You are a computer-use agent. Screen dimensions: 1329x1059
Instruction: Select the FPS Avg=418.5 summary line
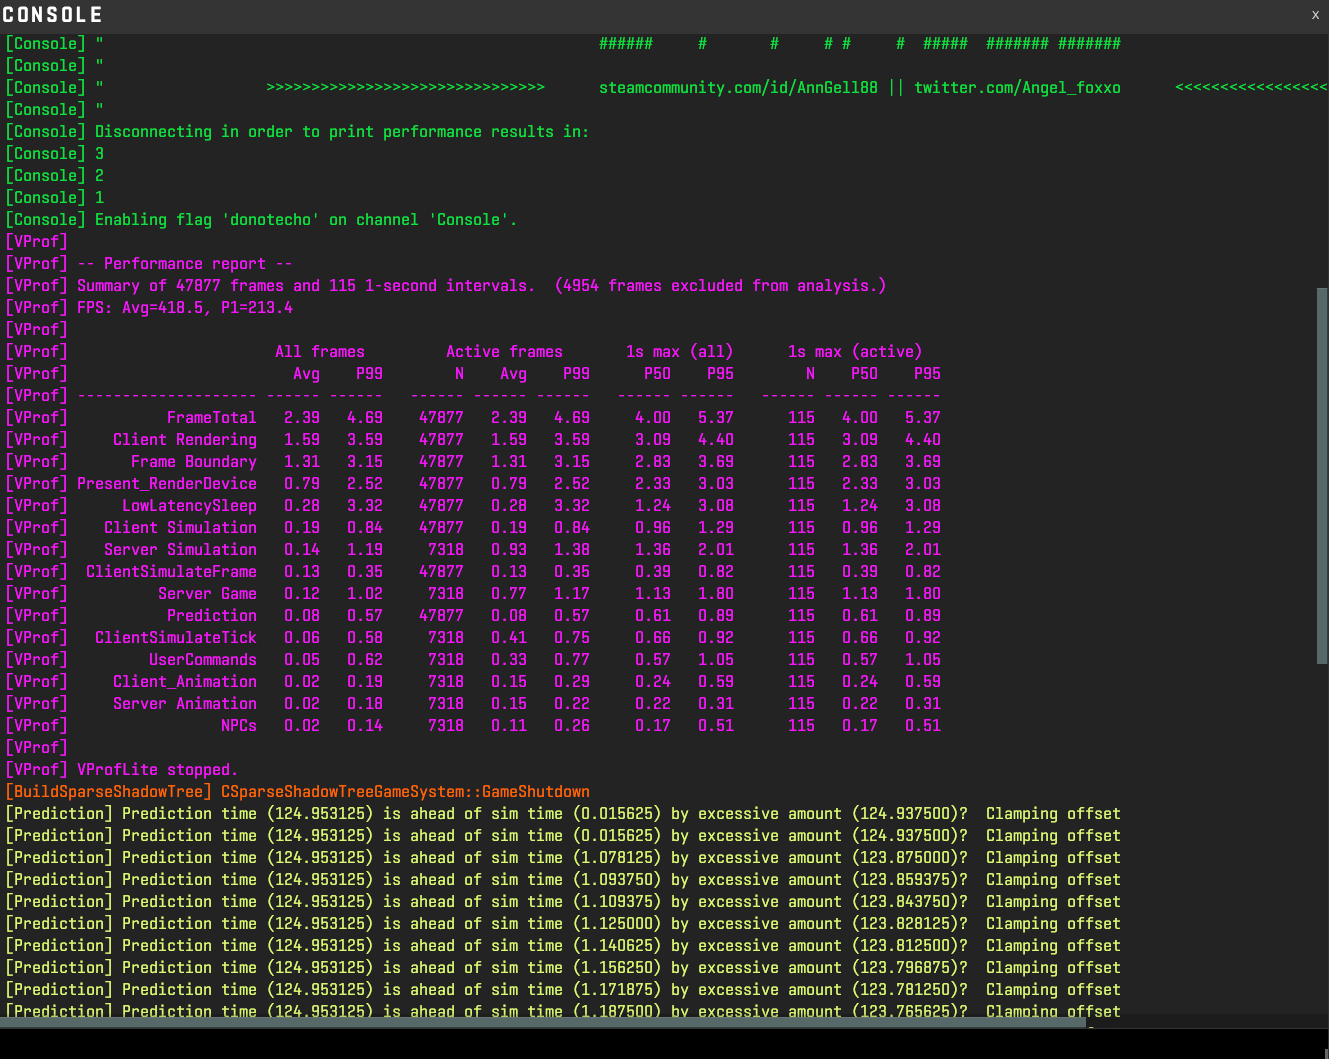point(185,308)
